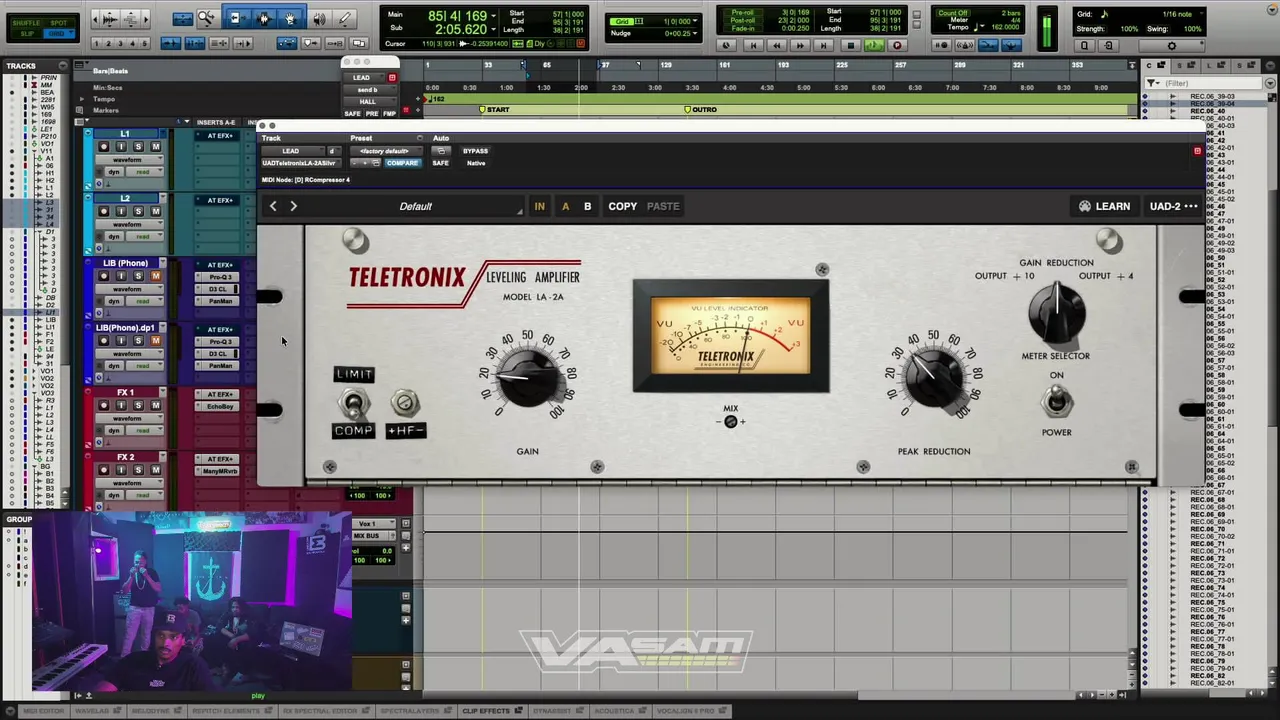Open MIDI EDITOR tab at bottom
This screenshot has height=720, width=1280.
[x=44, y=711]
